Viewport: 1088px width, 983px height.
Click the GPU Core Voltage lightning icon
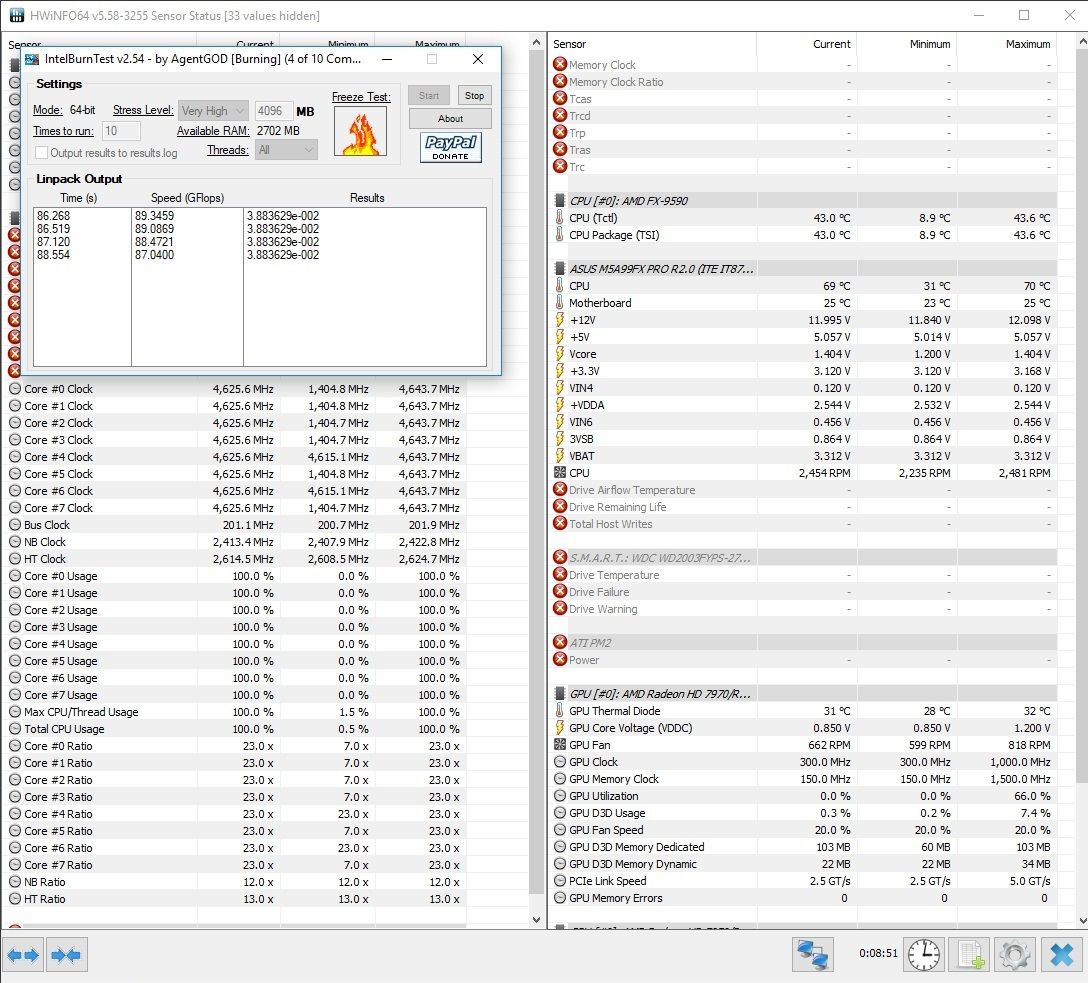tap(559, 728)
